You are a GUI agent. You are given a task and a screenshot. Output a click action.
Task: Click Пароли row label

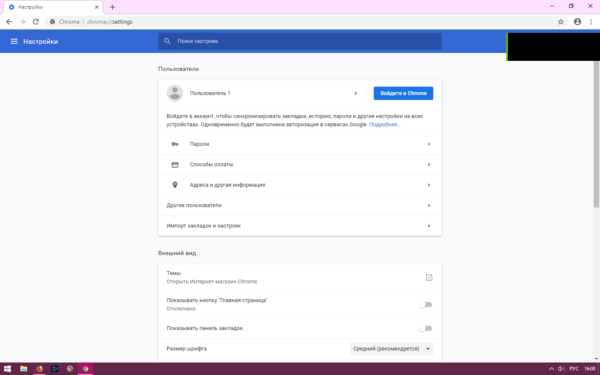(x=199, y=144)
